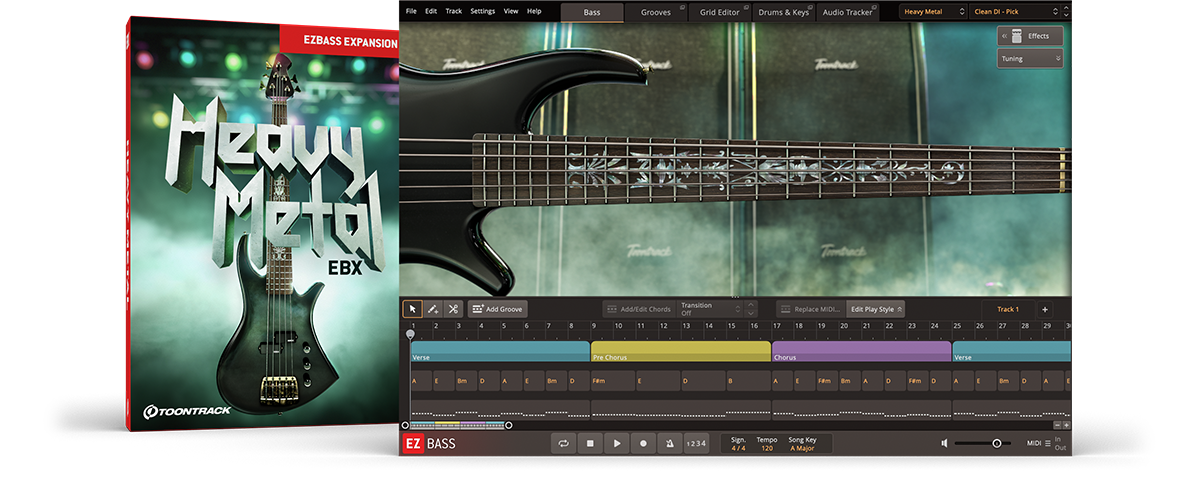Click the plus icon to add track

point(1044,310)
